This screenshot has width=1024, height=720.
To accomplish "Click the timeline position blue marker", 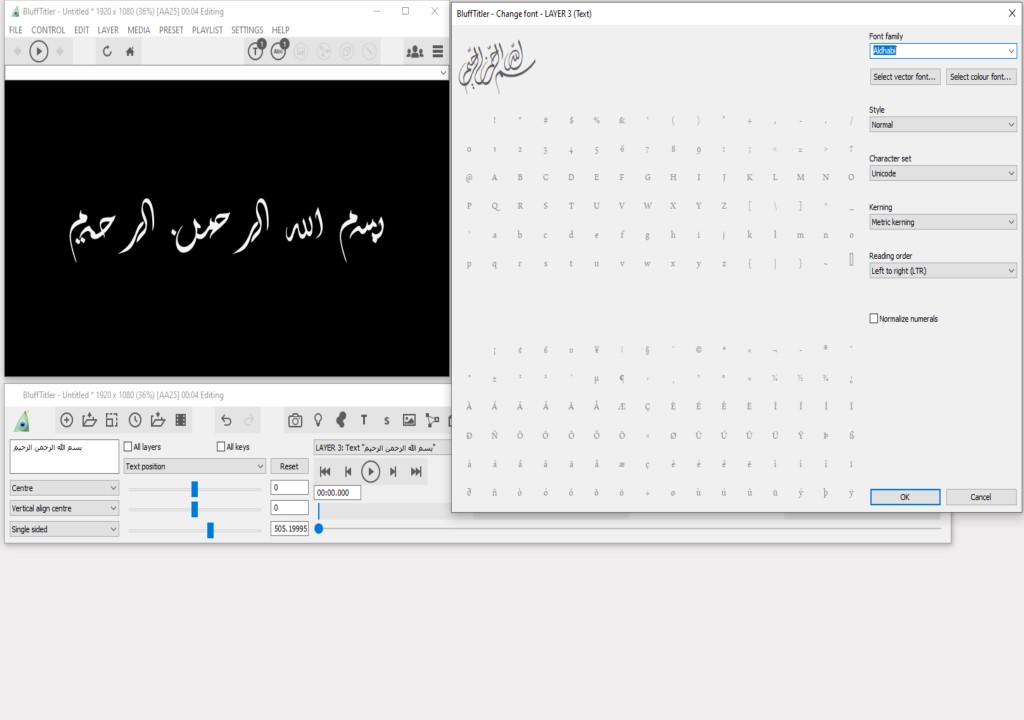I will click(319, 528).
